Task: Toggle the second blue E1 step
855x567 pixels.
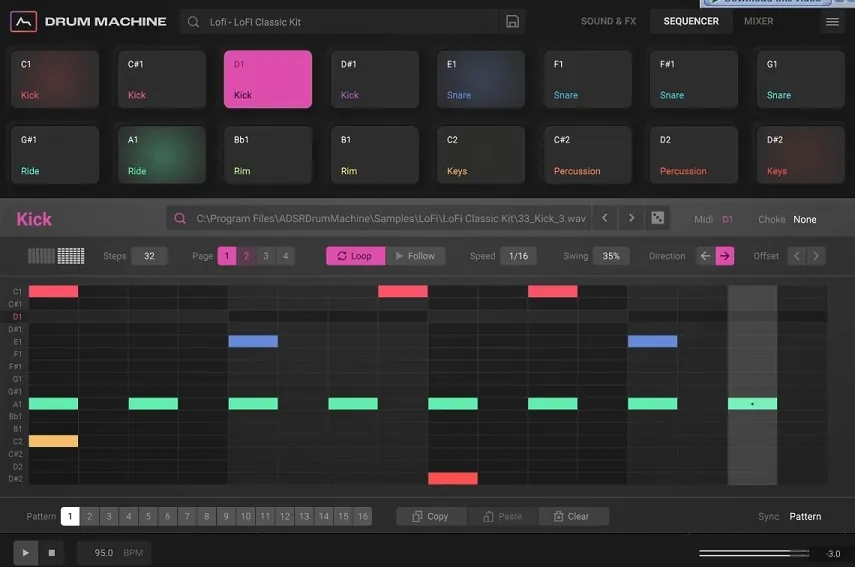Action: tap(653, 341)
